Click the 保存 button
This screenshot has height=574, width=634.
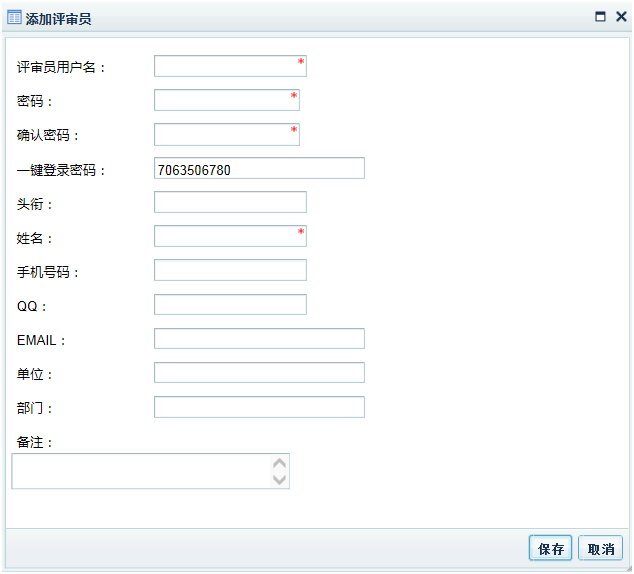tap(551, 548)
